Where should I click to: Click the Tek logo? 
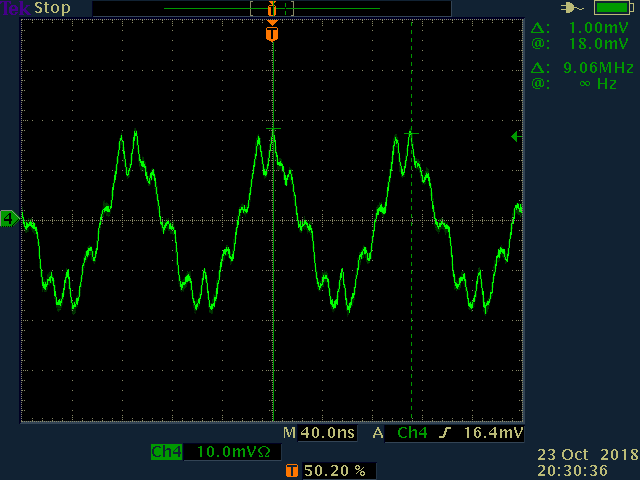[15, 8]
